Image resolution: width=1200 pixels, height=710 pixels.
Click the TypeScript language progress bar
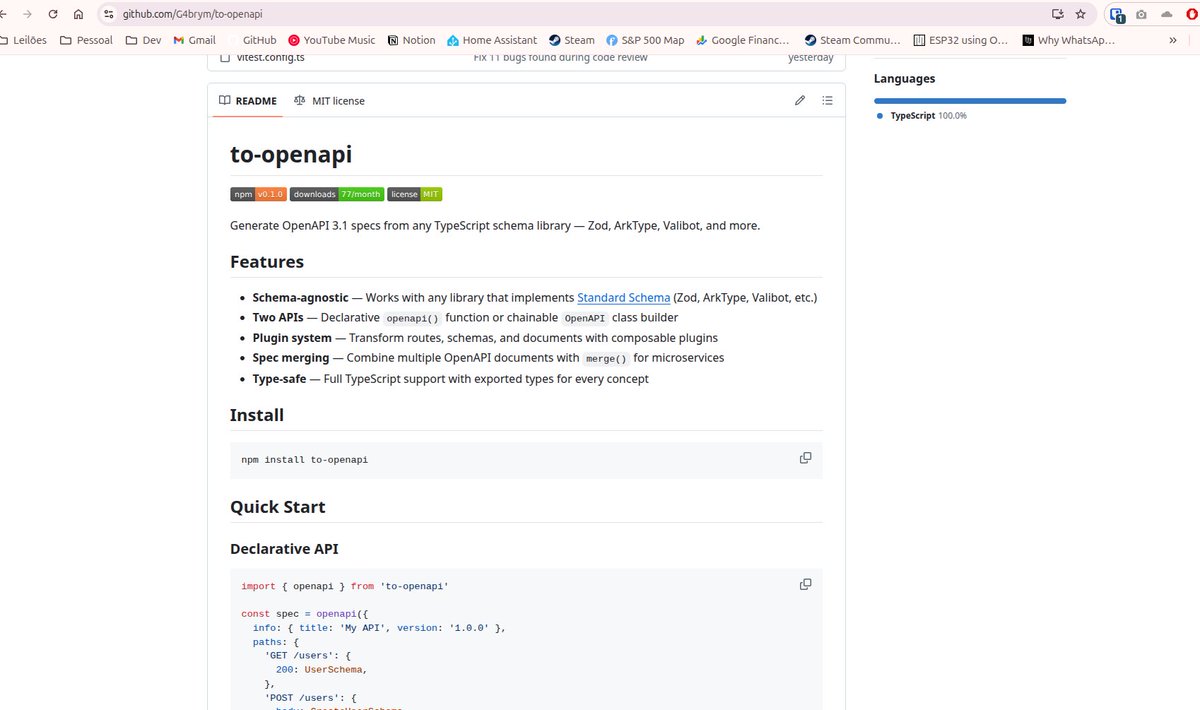(970, 101)
